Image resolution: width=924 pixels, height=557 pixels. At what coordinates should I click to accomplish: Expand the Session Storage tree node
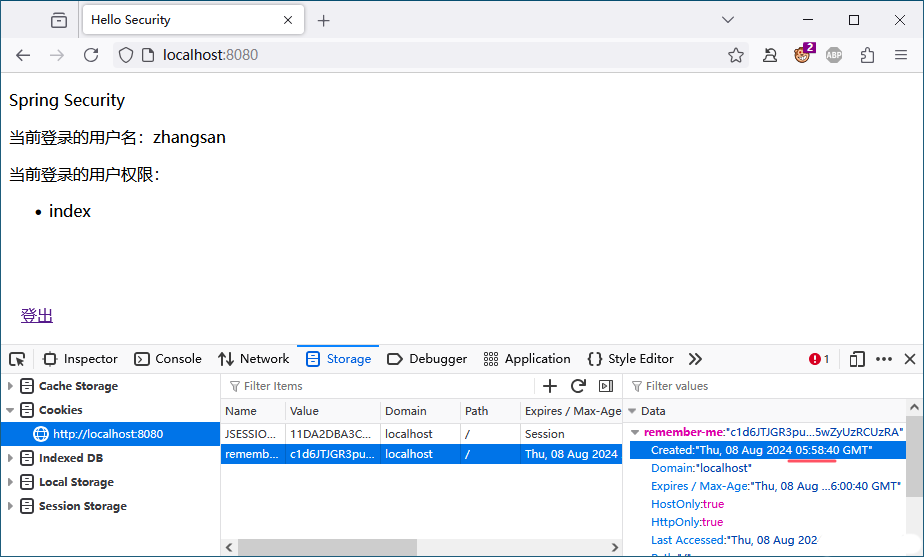10,506
